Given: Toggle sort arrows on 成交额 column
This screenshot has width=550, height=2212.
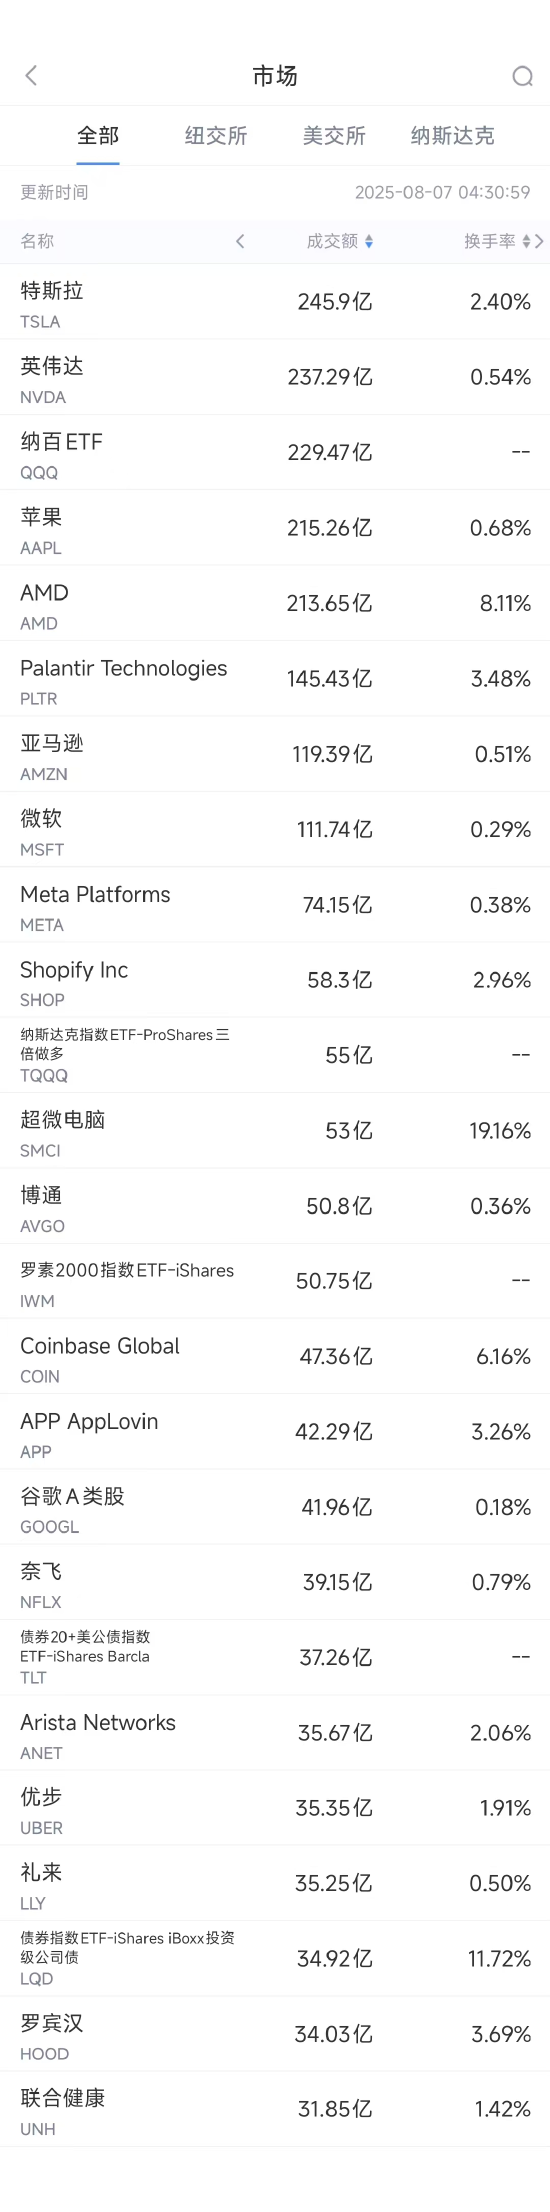Looking at the screenshot, I should 369,241.
